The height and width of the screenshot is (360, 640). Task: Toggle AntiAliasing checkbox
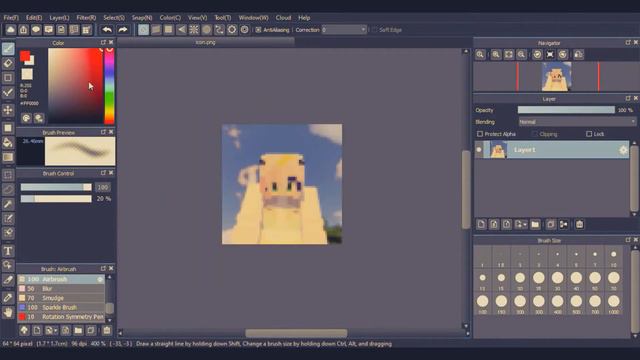point(258,30)
